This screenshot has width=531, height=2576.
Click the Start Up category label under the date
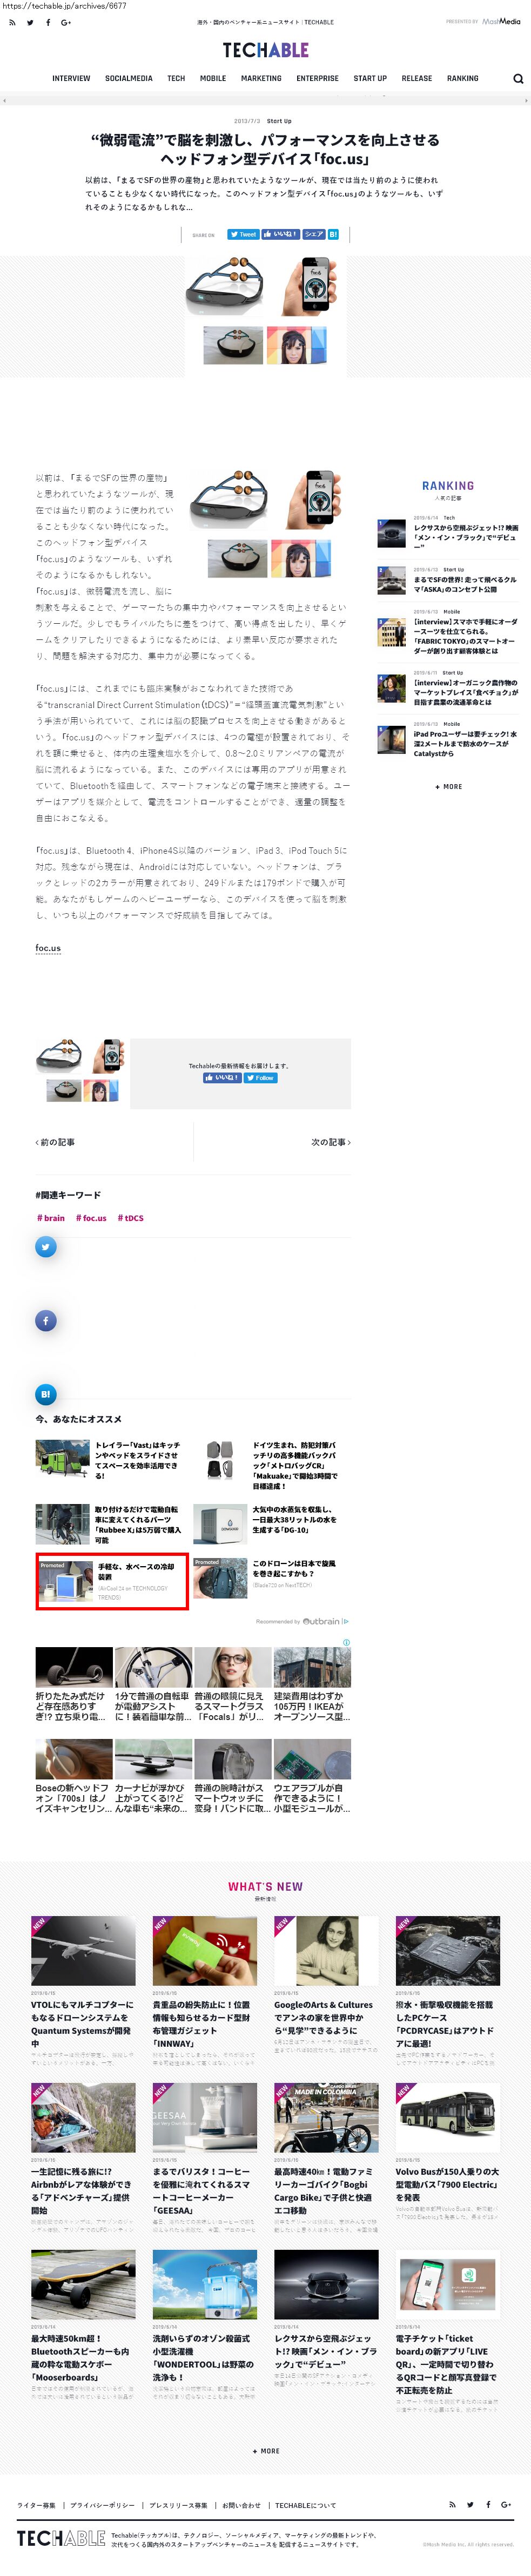tap(279, 121)
